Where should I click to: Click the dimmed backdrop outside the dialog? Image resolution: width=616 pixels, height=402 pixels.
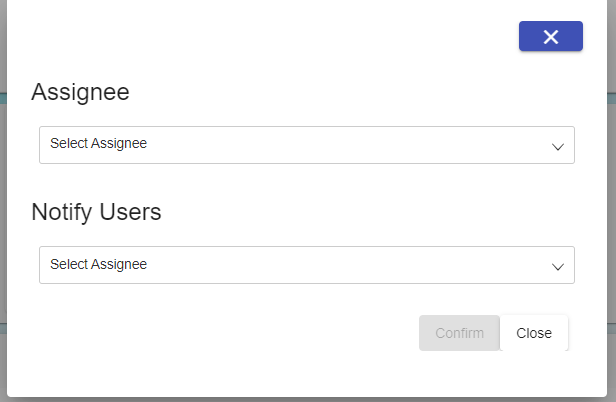coord(4,200)
